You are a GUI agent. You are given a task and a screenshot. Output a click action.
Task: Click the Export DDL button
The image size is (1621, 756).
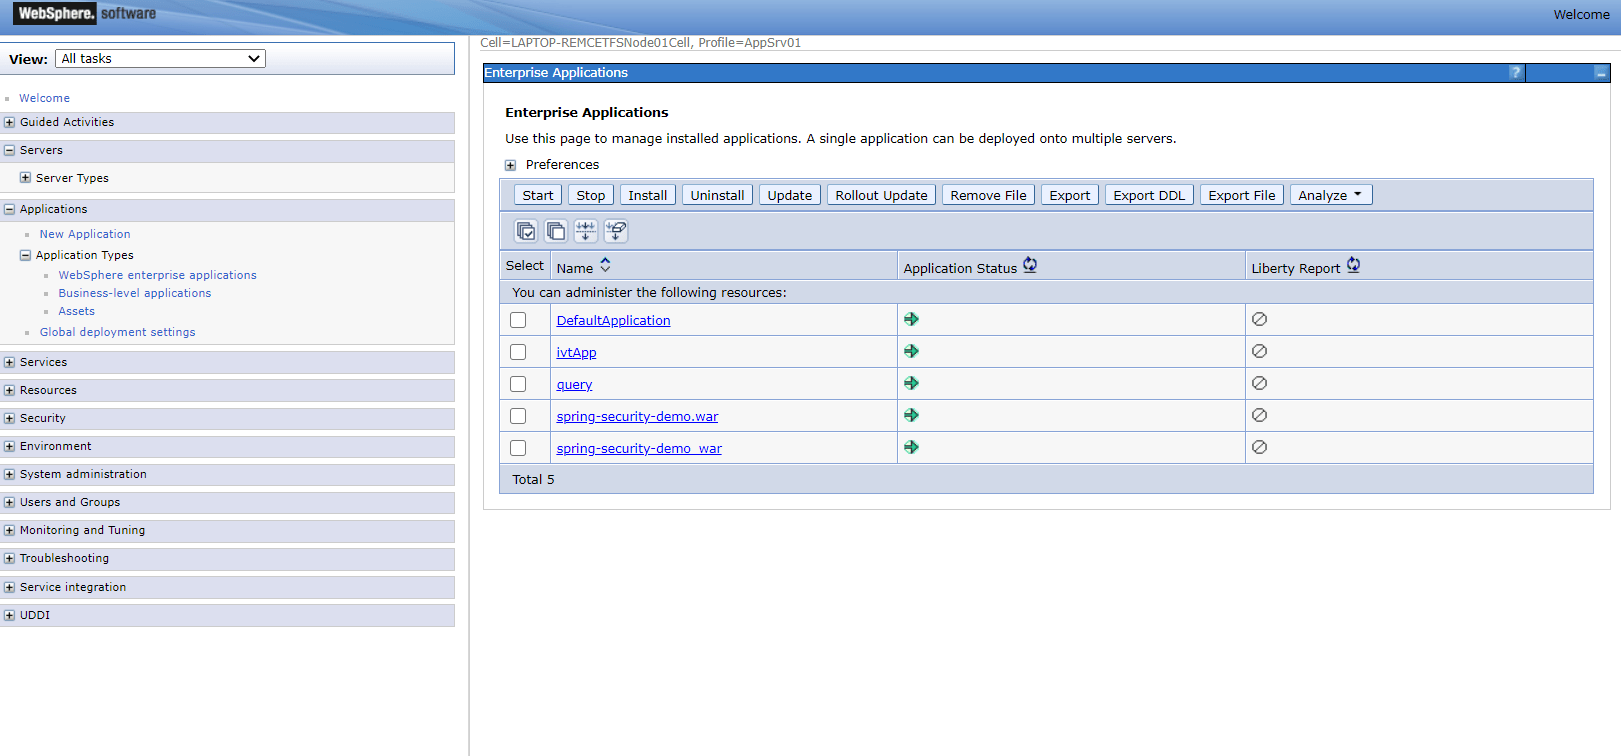[x=1149, y=195]
